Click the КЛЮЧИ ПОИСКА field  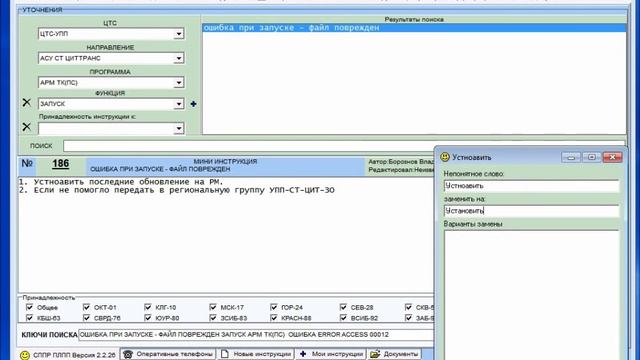[x=256, y=335]
